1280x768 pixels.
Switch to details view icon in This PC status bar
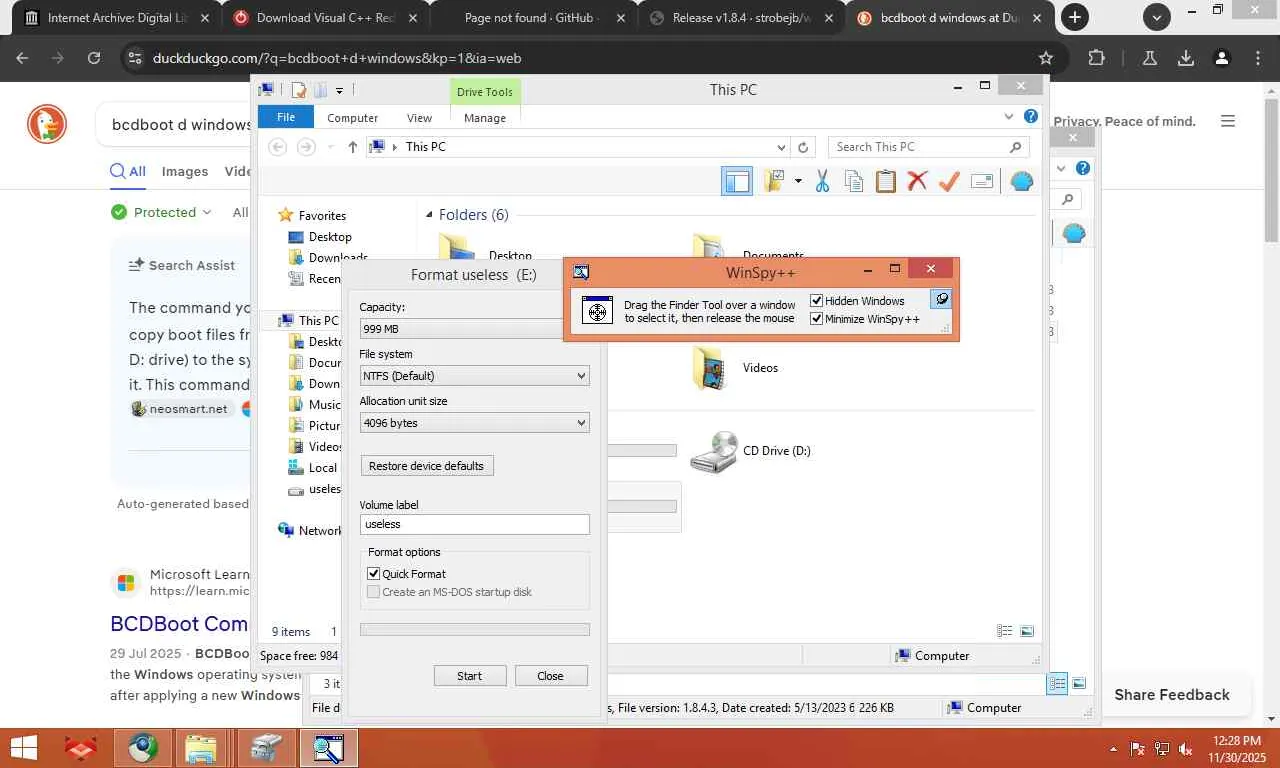pyautogui.click(x=1005, y=631)
